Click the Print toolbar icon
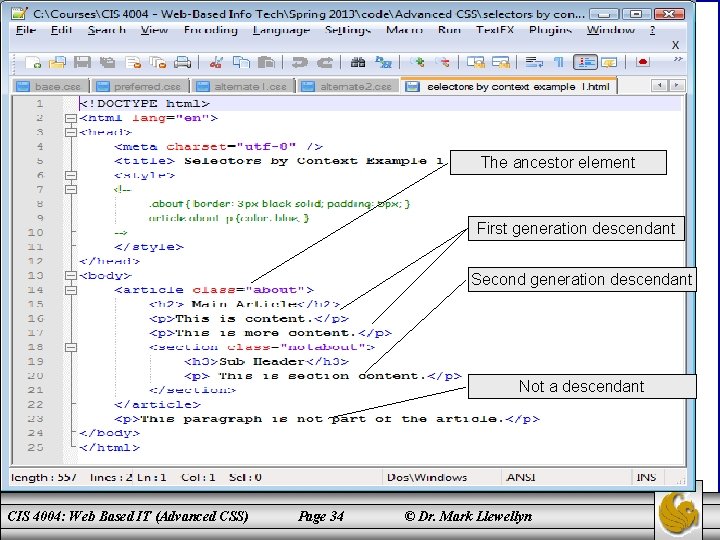Screen dimensions: 720x540 click(x=181, y=62)
